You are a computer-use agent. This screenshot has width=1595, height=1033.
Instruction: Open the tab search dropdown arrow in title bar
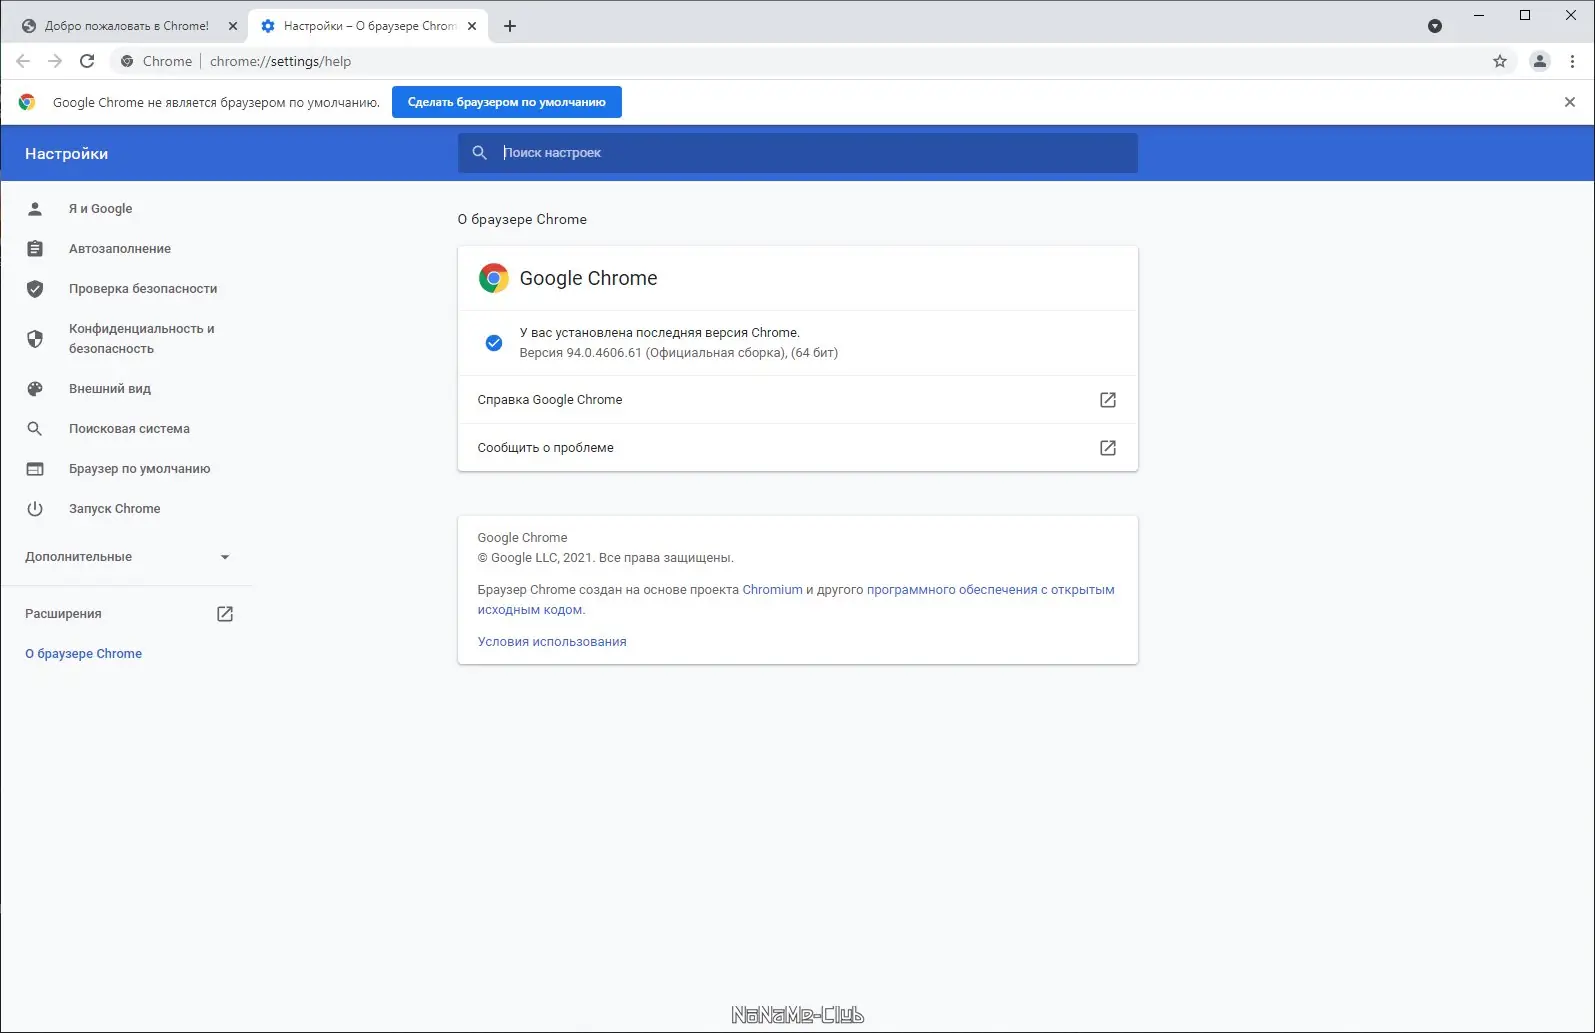pos(1435,26)
